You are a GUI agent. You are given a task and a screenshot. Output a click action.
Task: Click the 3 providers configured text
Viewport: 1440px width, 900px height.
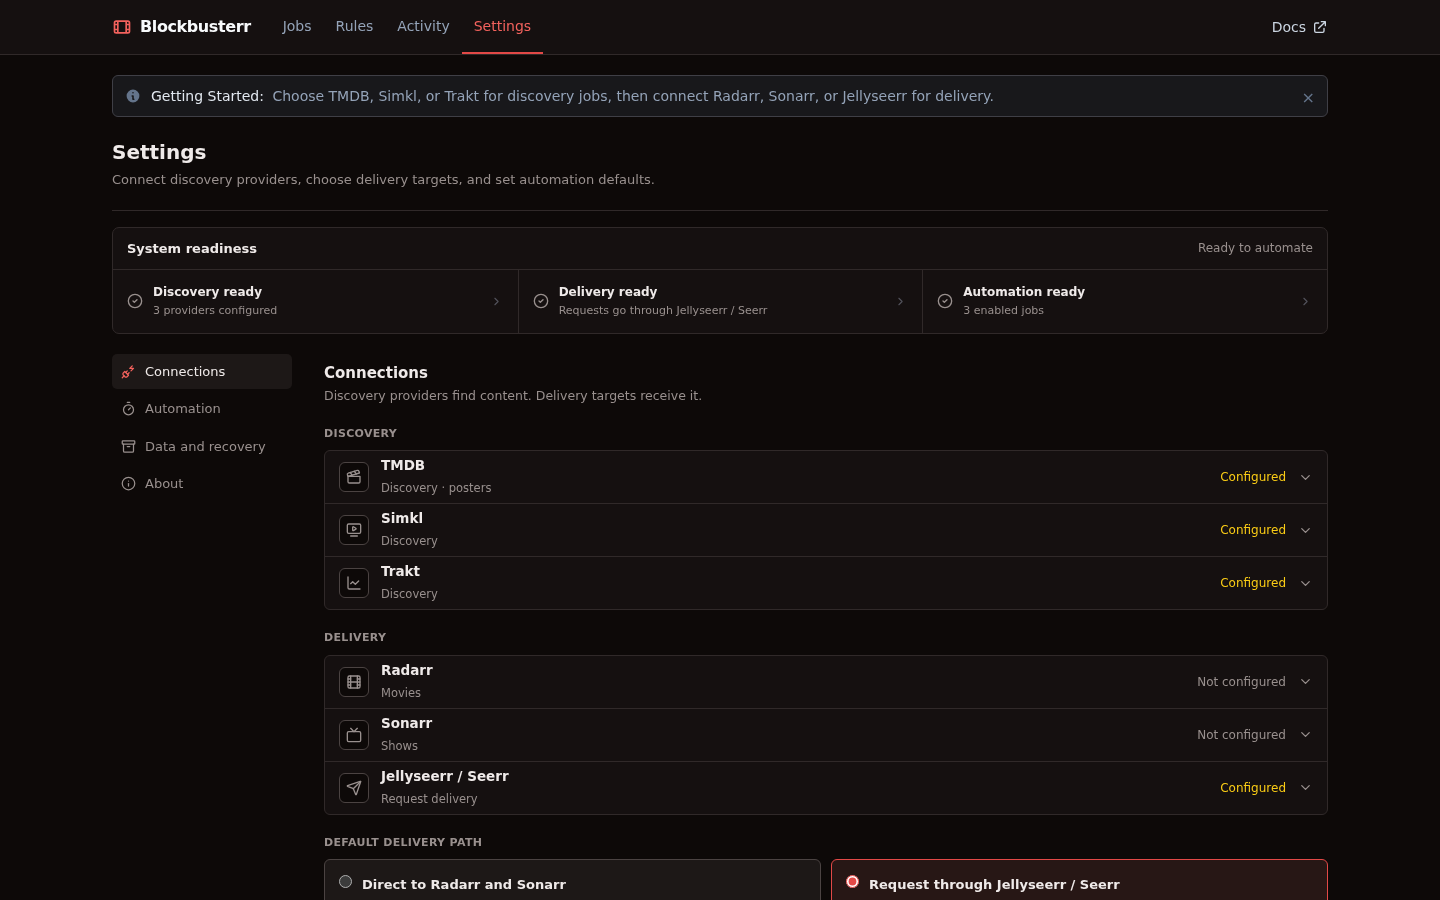pos(215,310)
